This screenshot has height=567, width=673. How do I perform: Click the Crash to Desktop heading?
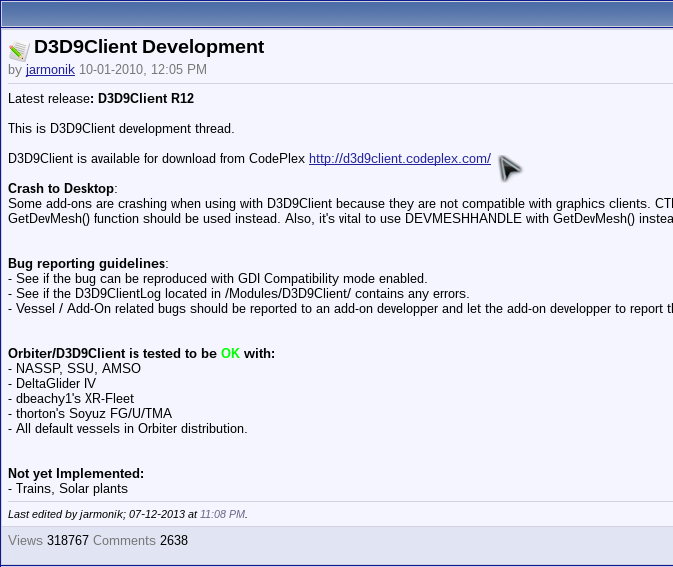(x=61, y=188)
